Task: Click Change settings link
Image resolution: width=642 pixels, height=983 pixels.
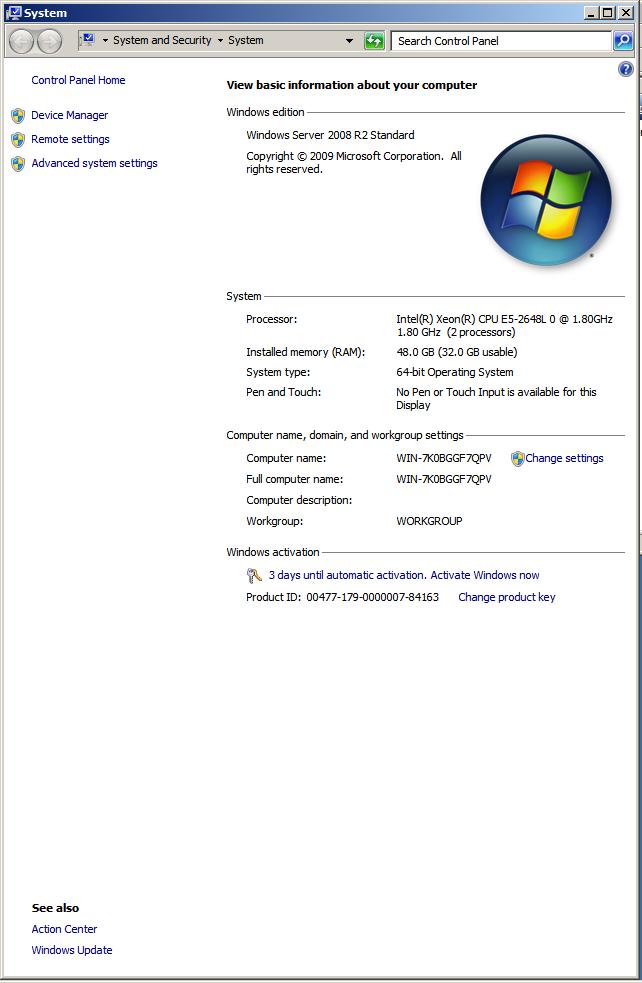Action: (564, 458)
